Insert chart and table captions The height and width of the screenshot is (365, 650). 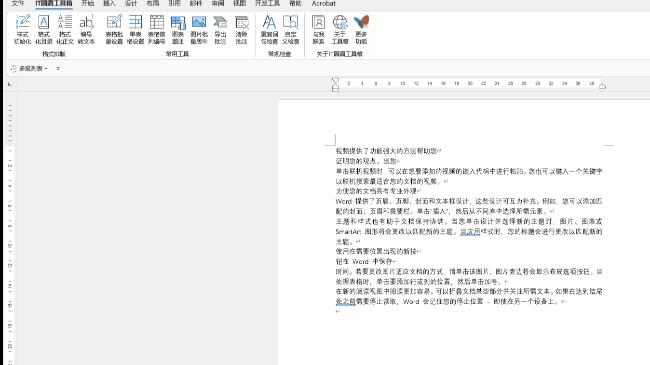178,29
